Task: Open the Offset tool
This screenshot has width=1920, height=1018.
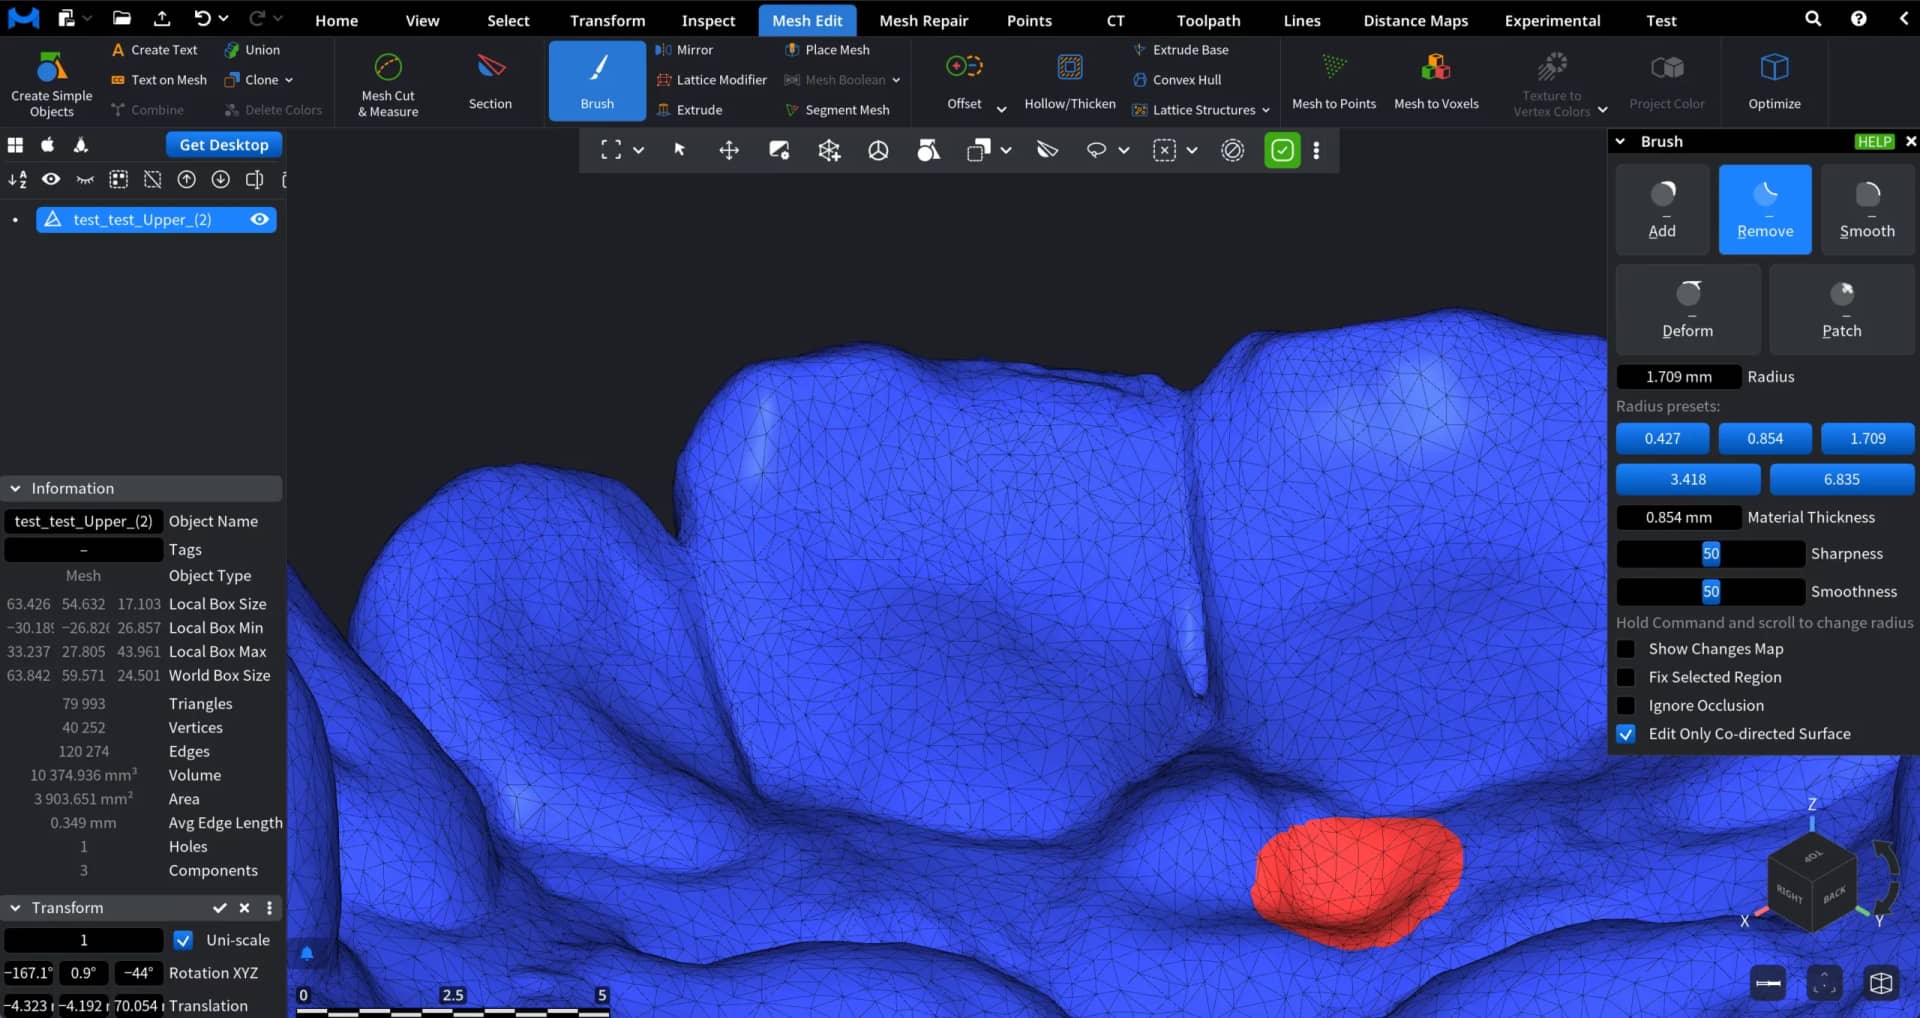Action: coord(964,82)
